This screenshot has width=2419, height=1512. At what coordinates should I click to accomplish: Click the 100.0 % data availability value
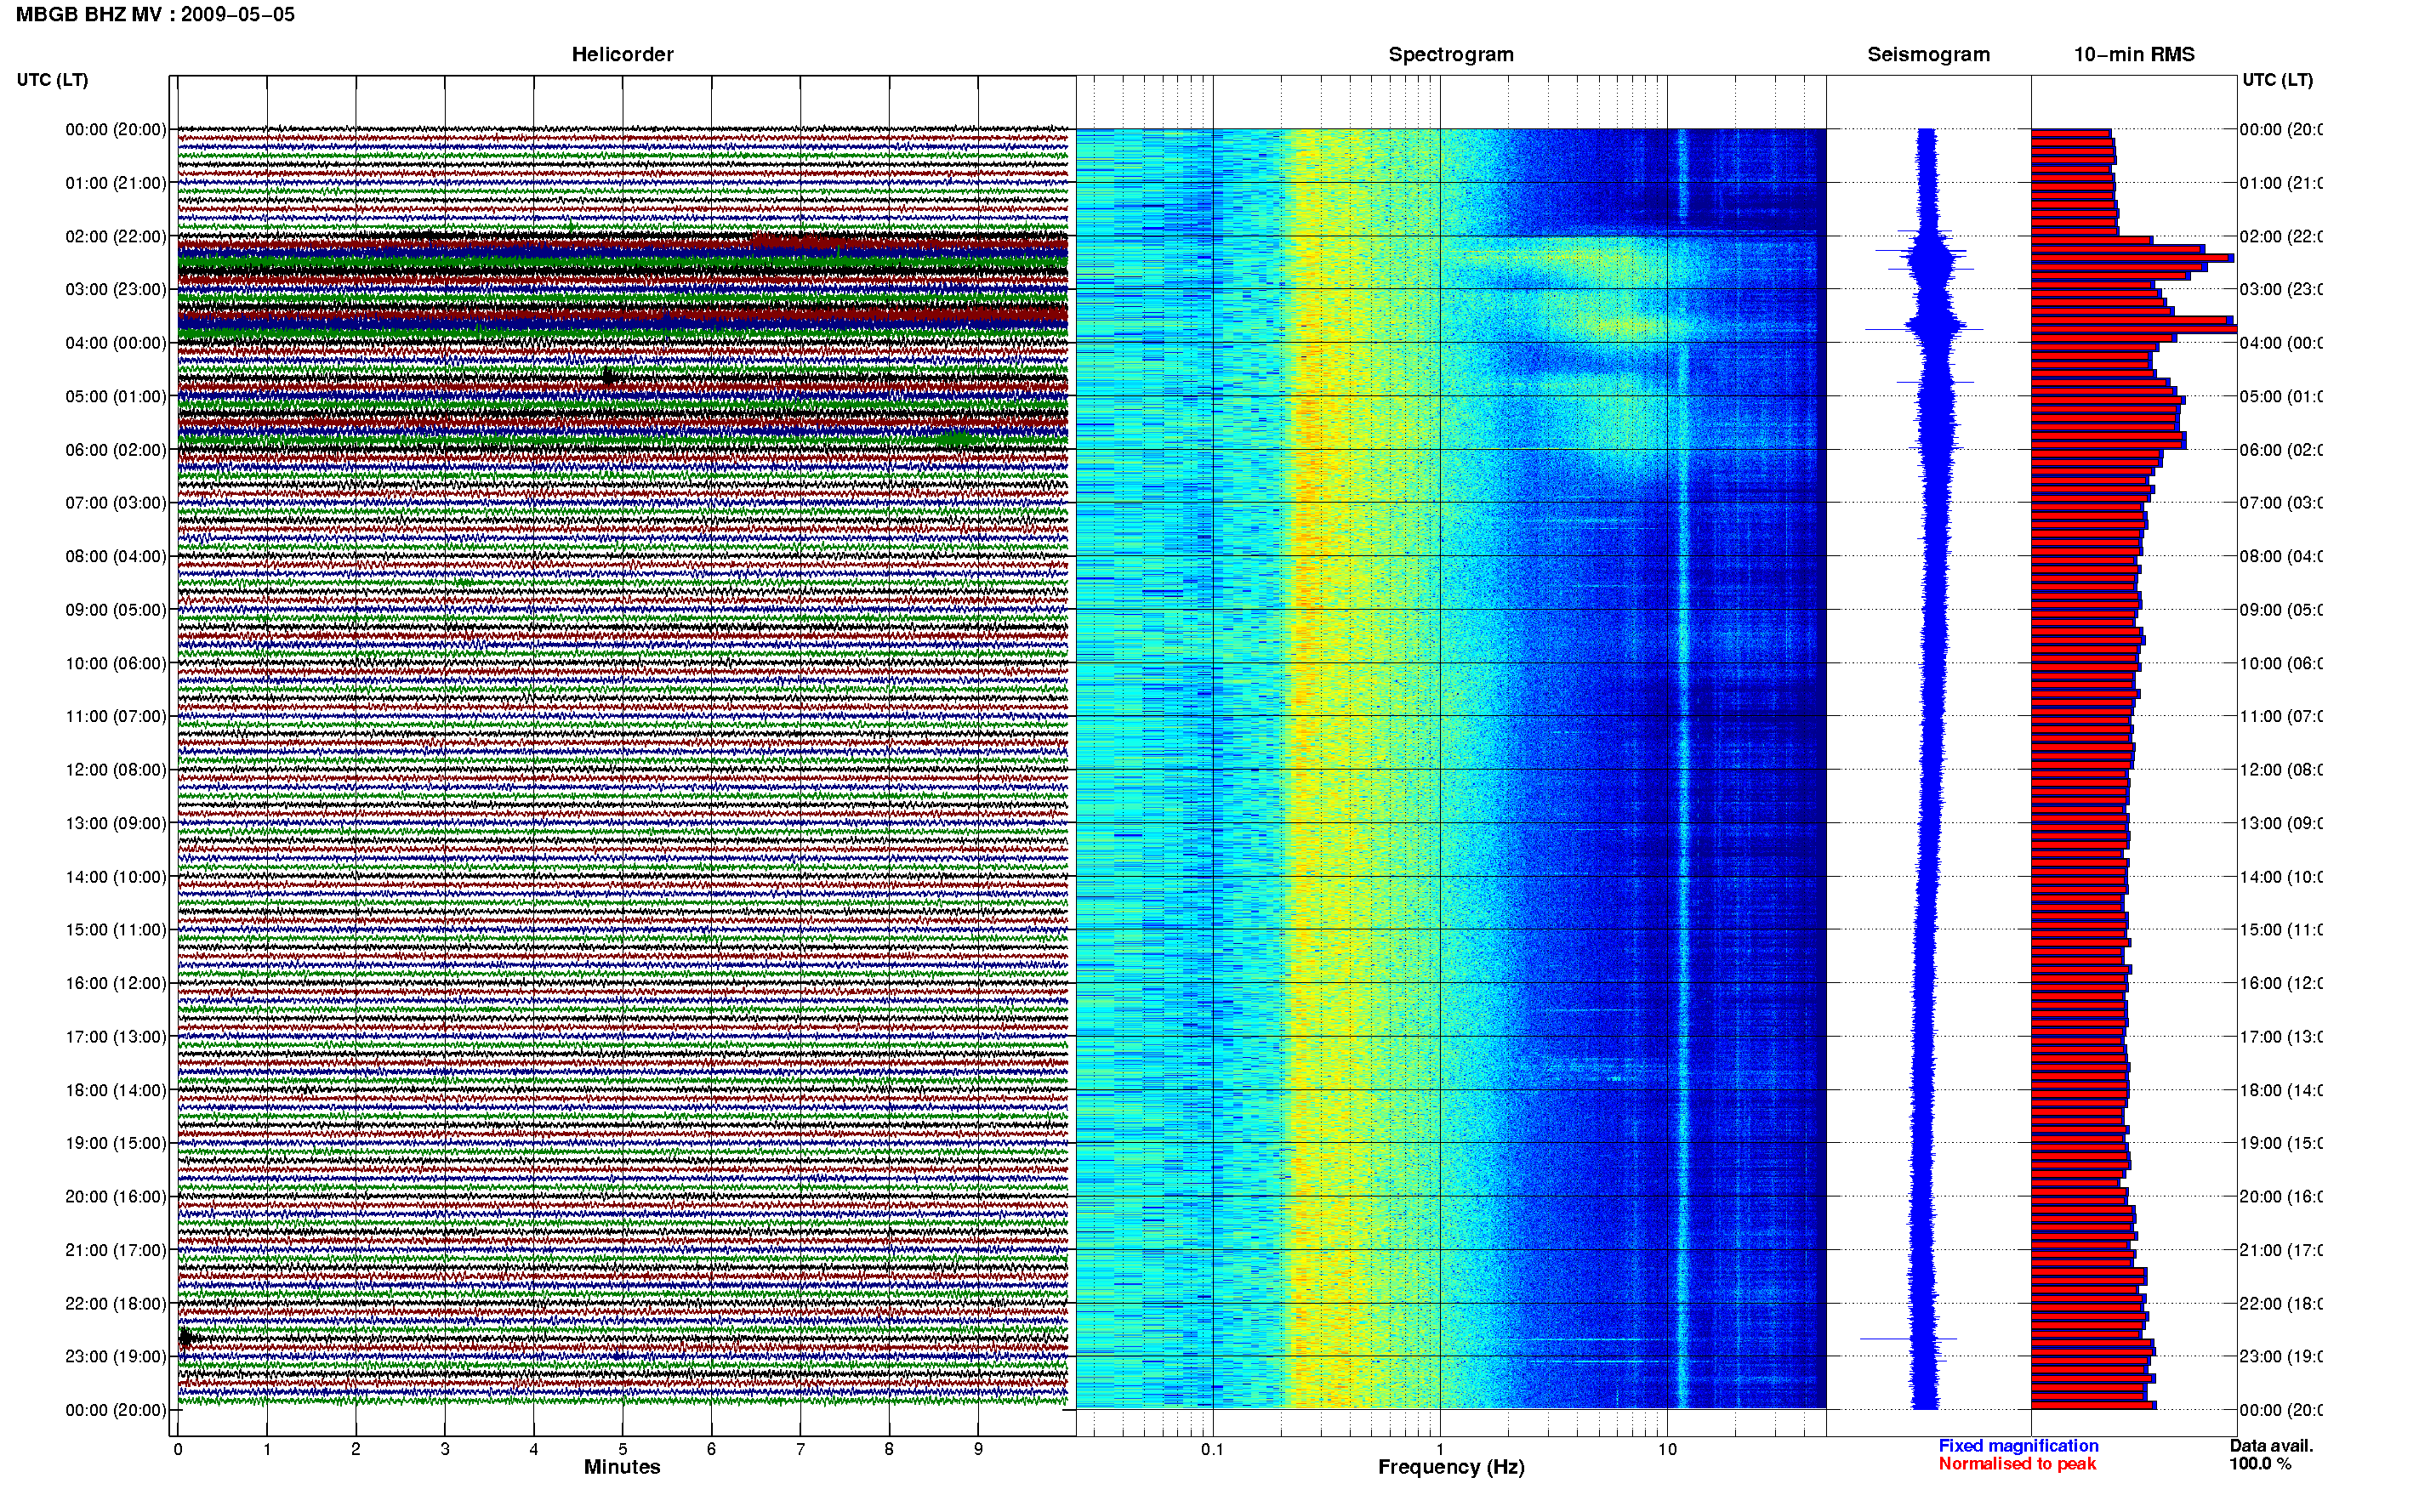(2259, 1464)
